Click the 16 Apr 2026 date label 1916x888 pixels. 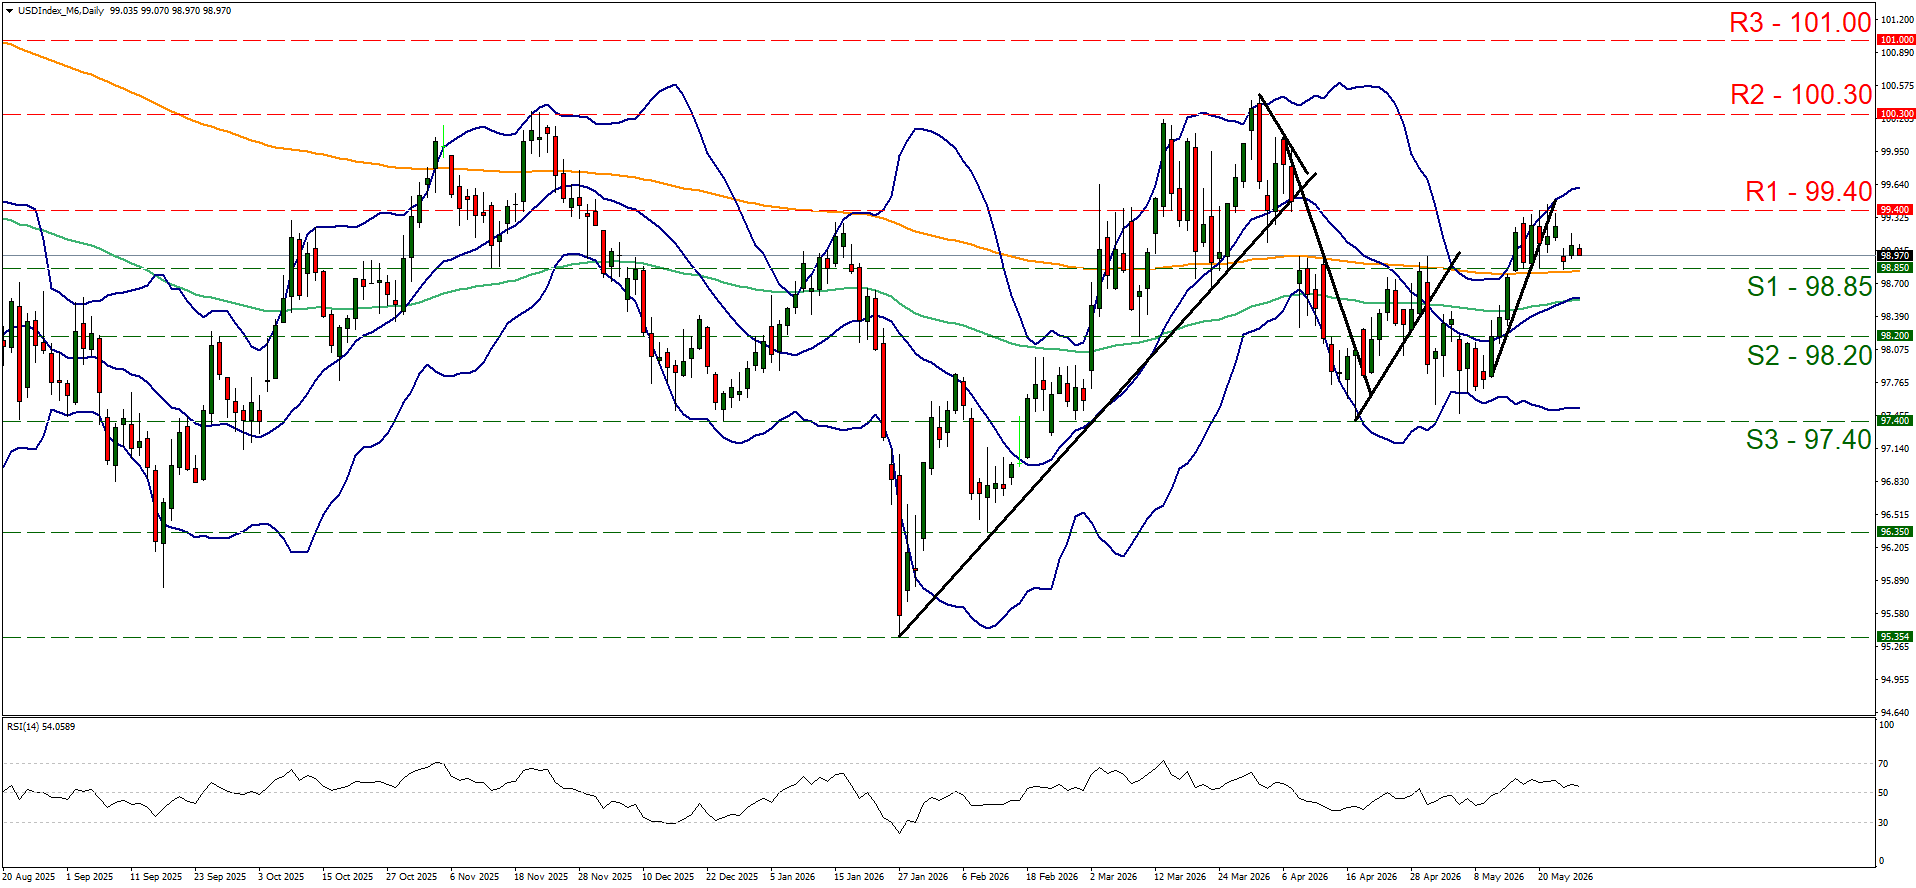click(x=1371, y=877)
